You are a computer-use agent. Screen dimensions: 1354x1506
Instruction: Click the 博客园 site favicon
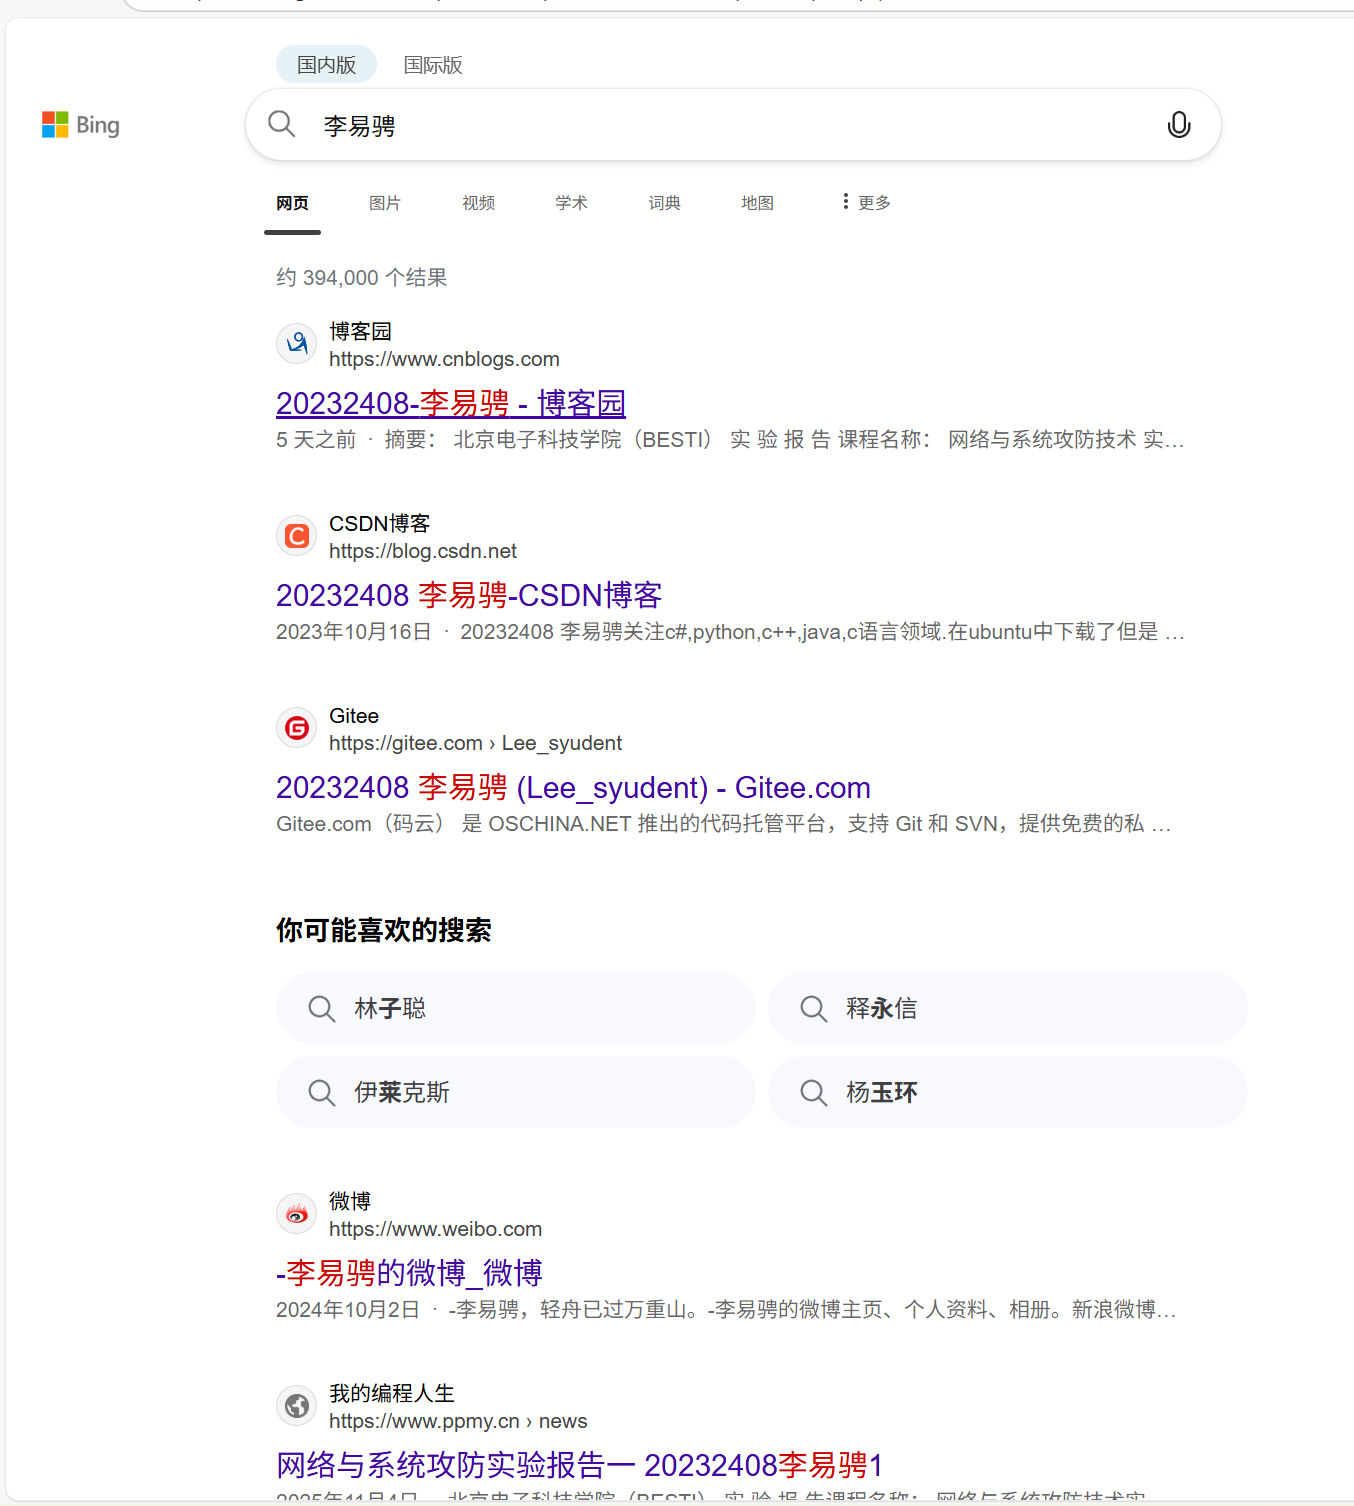pyautogui.click(x=296, y=343)
